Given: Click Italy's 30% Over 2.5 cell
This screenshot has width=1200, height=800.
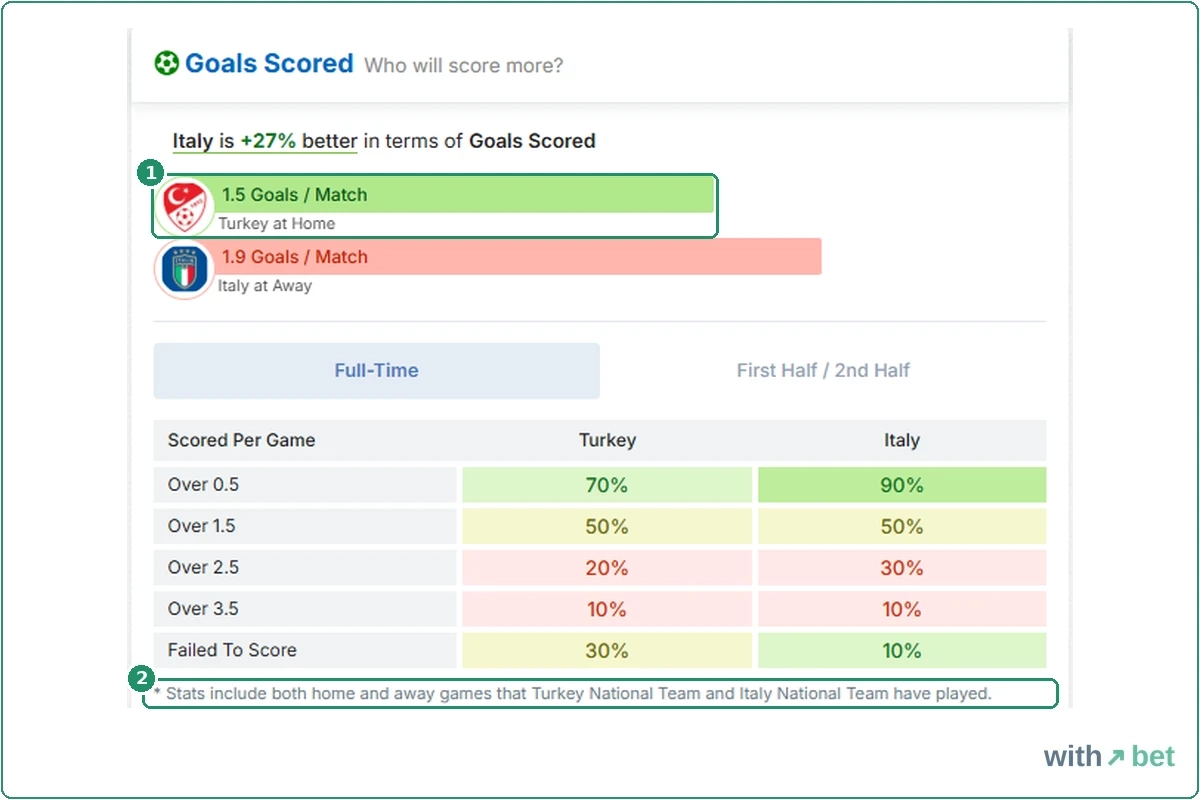Looking at the screenshot, I should (902, 568).
